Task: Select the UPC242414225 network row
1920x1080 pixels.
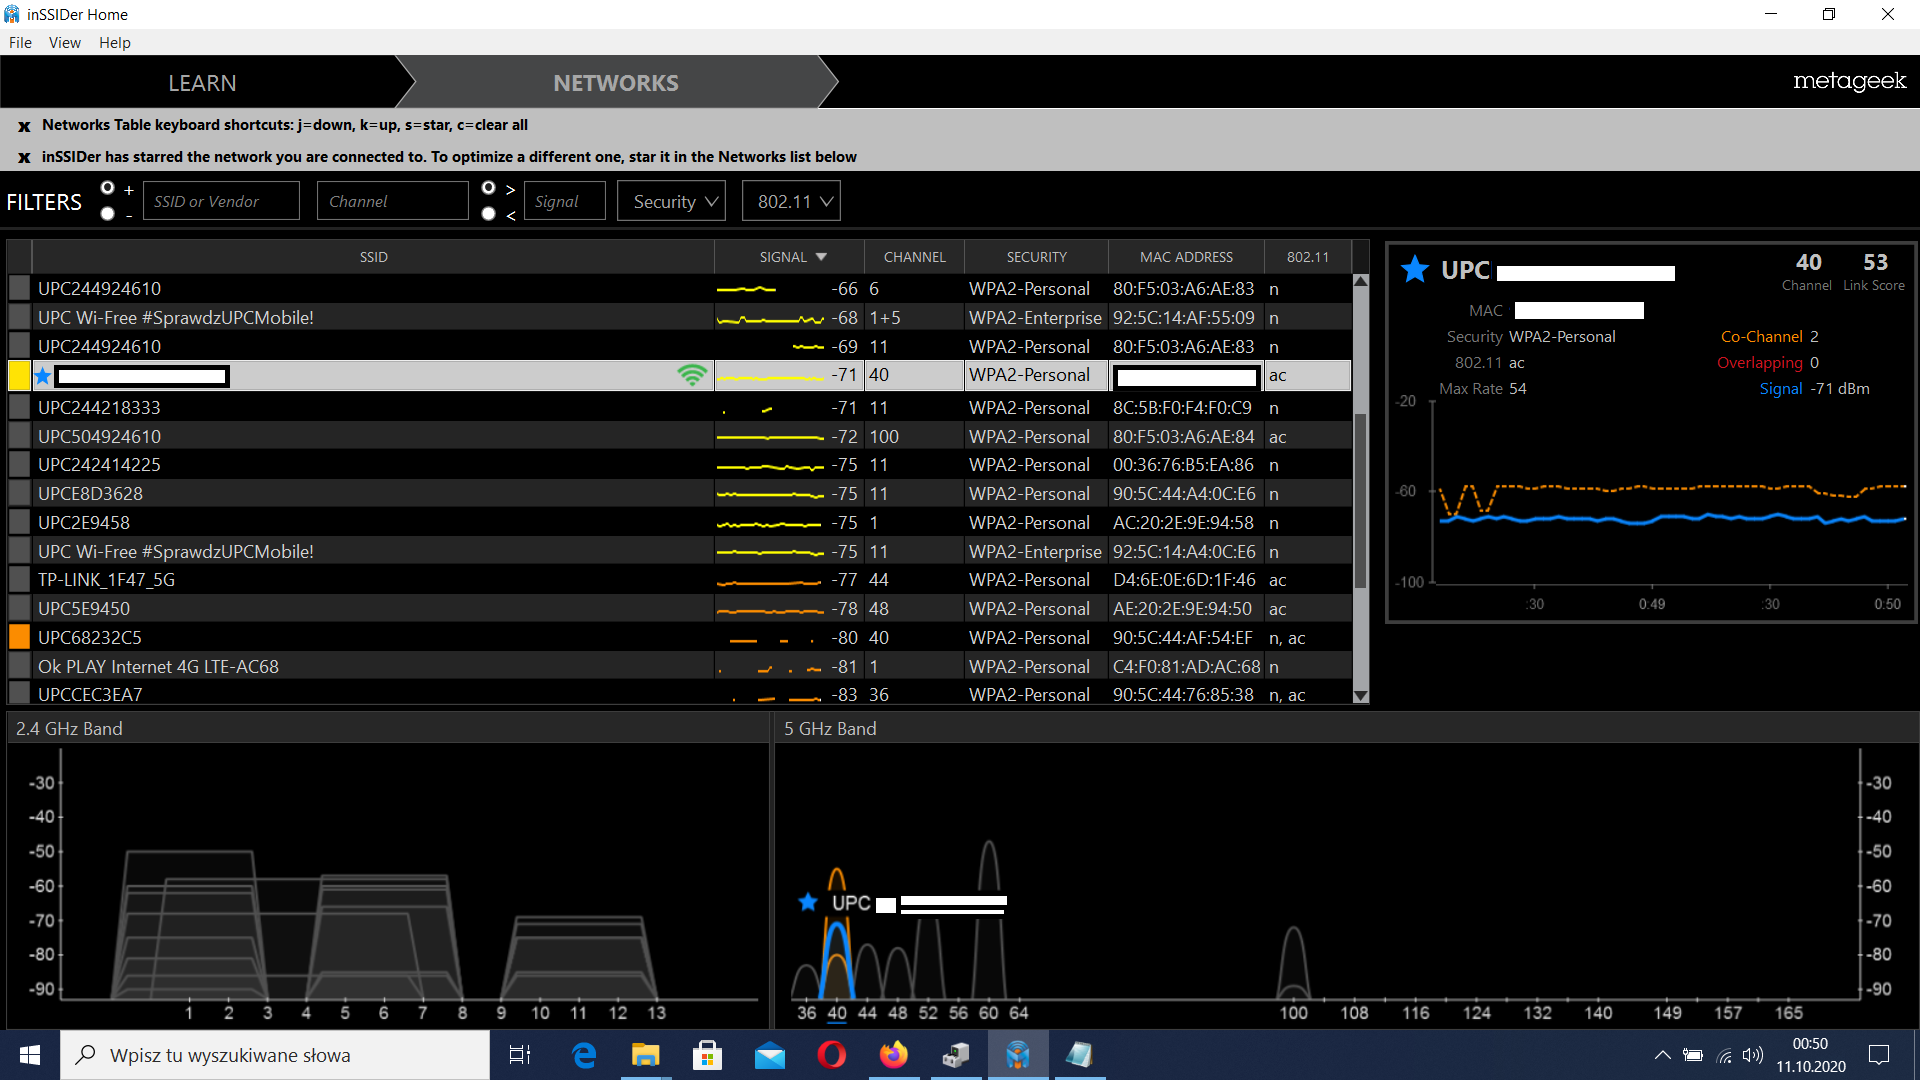Action: click(x=680, y=465)
